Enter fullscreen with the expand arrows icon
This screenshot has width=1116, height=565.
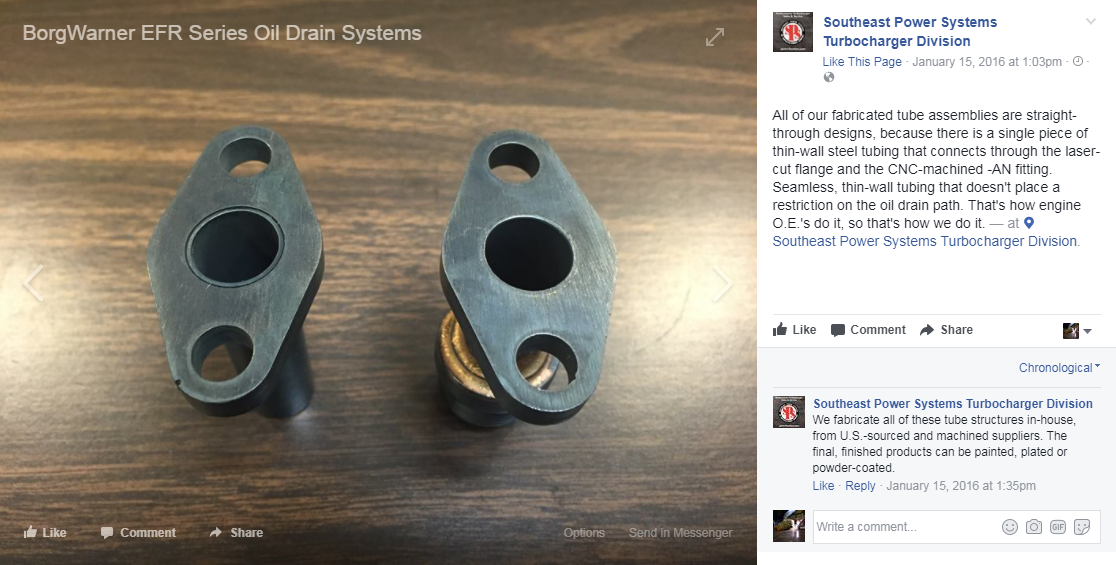(715, 37)
